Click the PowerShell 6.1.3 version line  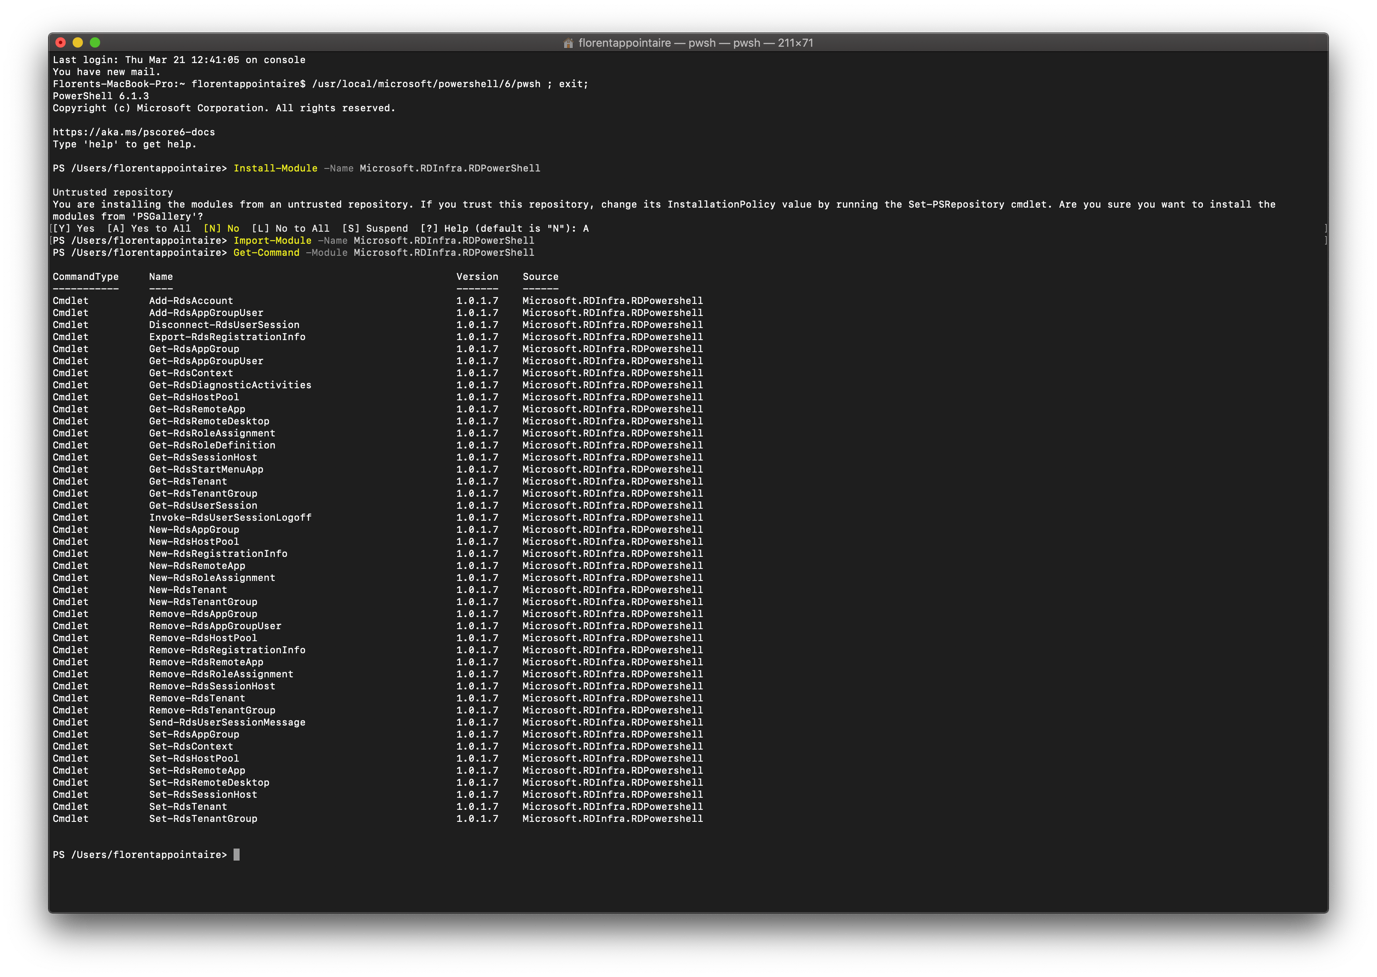tap(101, 96)
